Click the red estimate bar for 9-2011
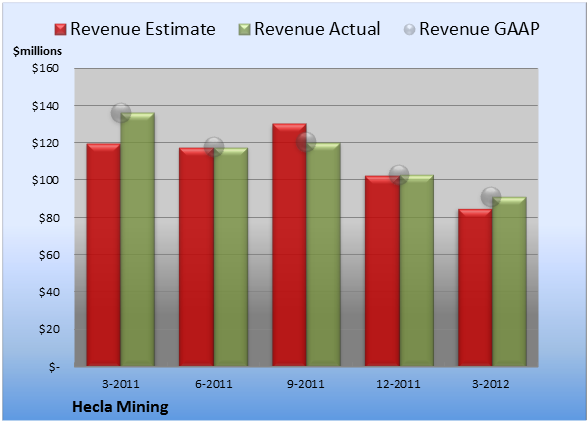 (x=289, y=245)
